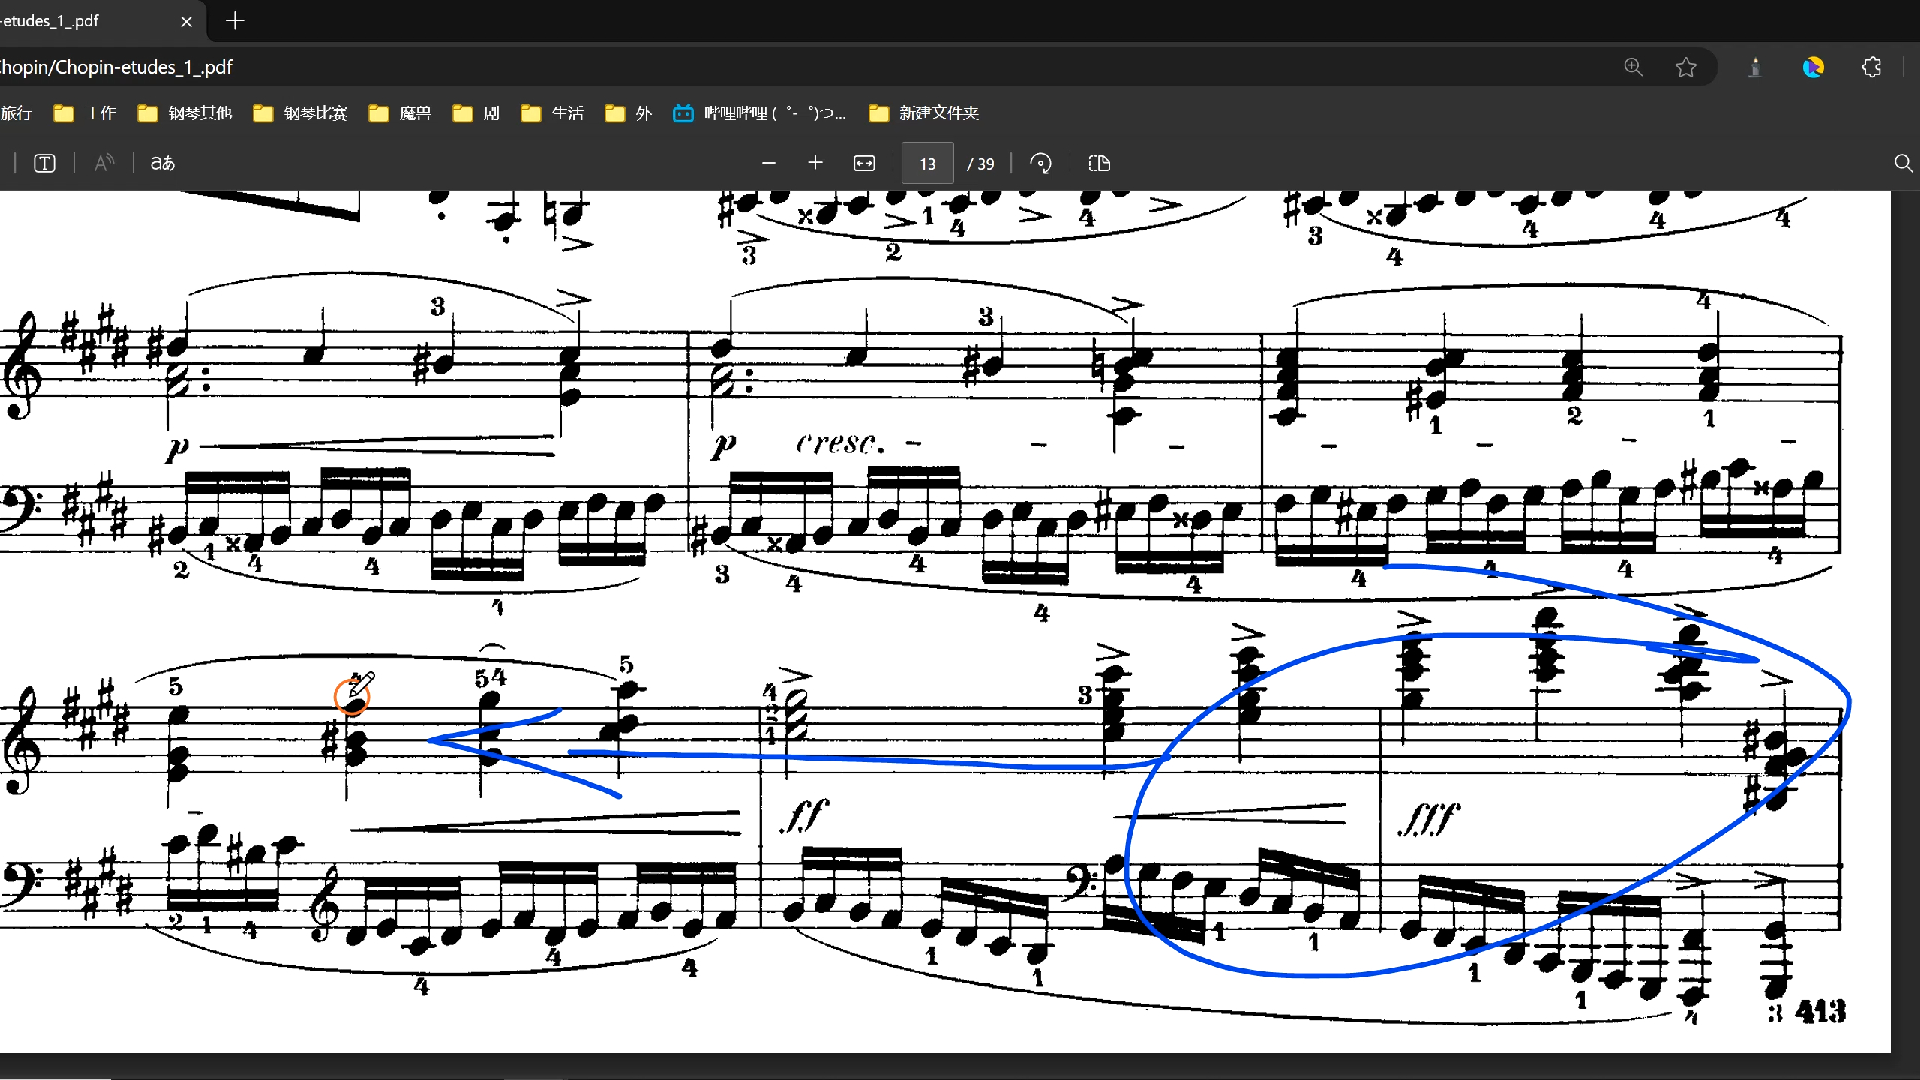This screenshot has height=1080, width=1920.
Task: Click the page number field showing 13
Action: pos(927,163)
